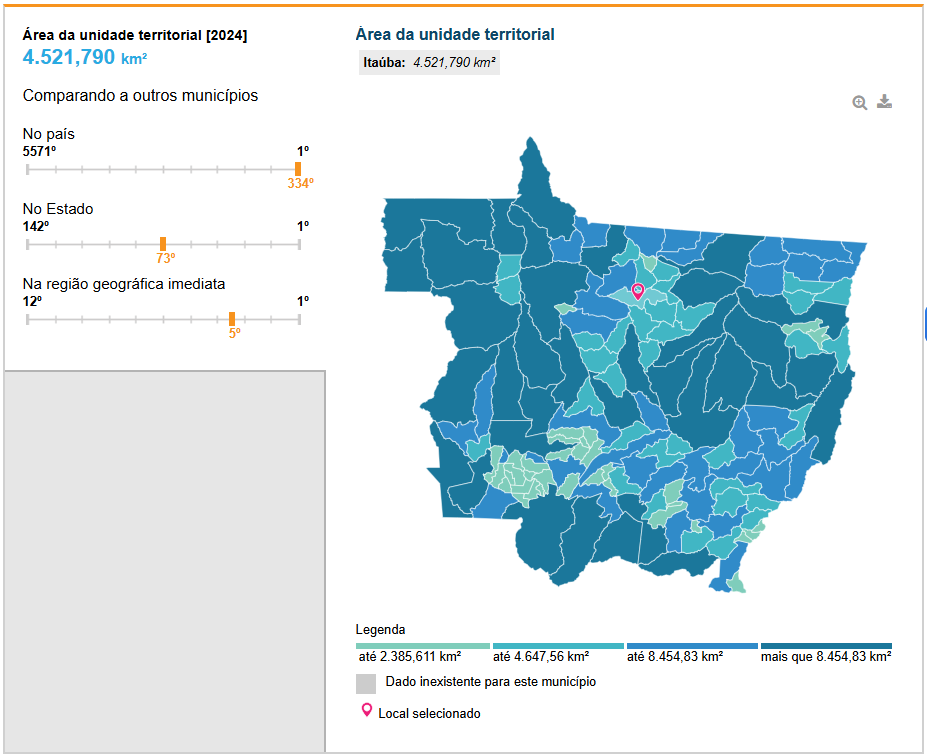
Task: Click the gray 'Dado inexistente' legend square
Action: point(366,683)
